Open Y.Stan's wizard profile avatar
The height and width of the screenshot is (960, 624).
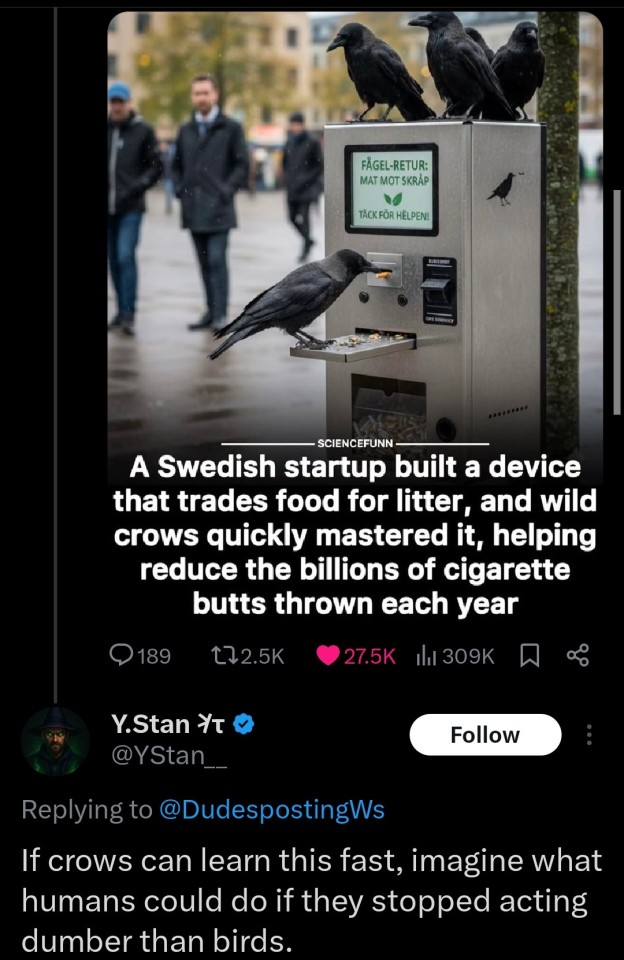coord(56,742)
